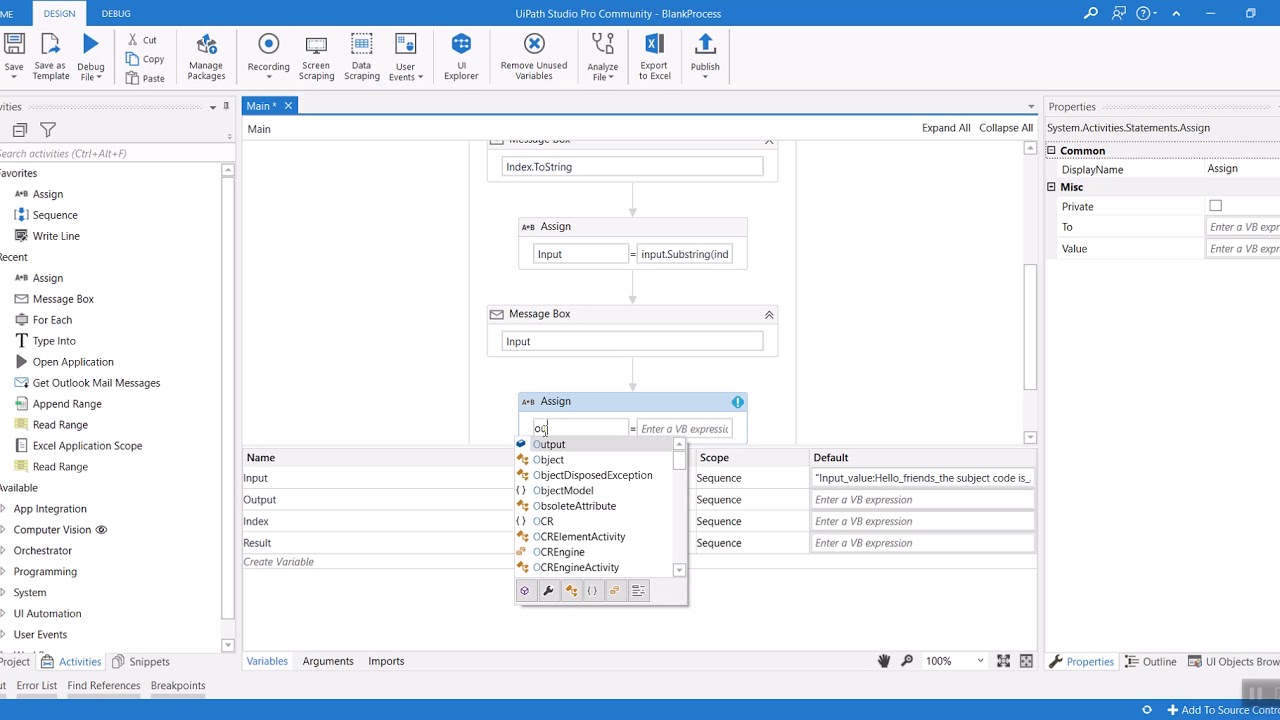Click collapse-all icon in Activities panel
This screenshot has height=720, width=1280.
point(19,130)
